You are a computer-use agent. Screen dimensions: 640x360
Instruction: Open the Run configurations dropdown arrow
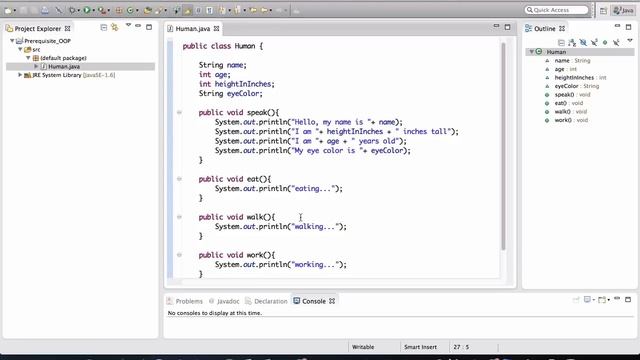tap(93, 11)
